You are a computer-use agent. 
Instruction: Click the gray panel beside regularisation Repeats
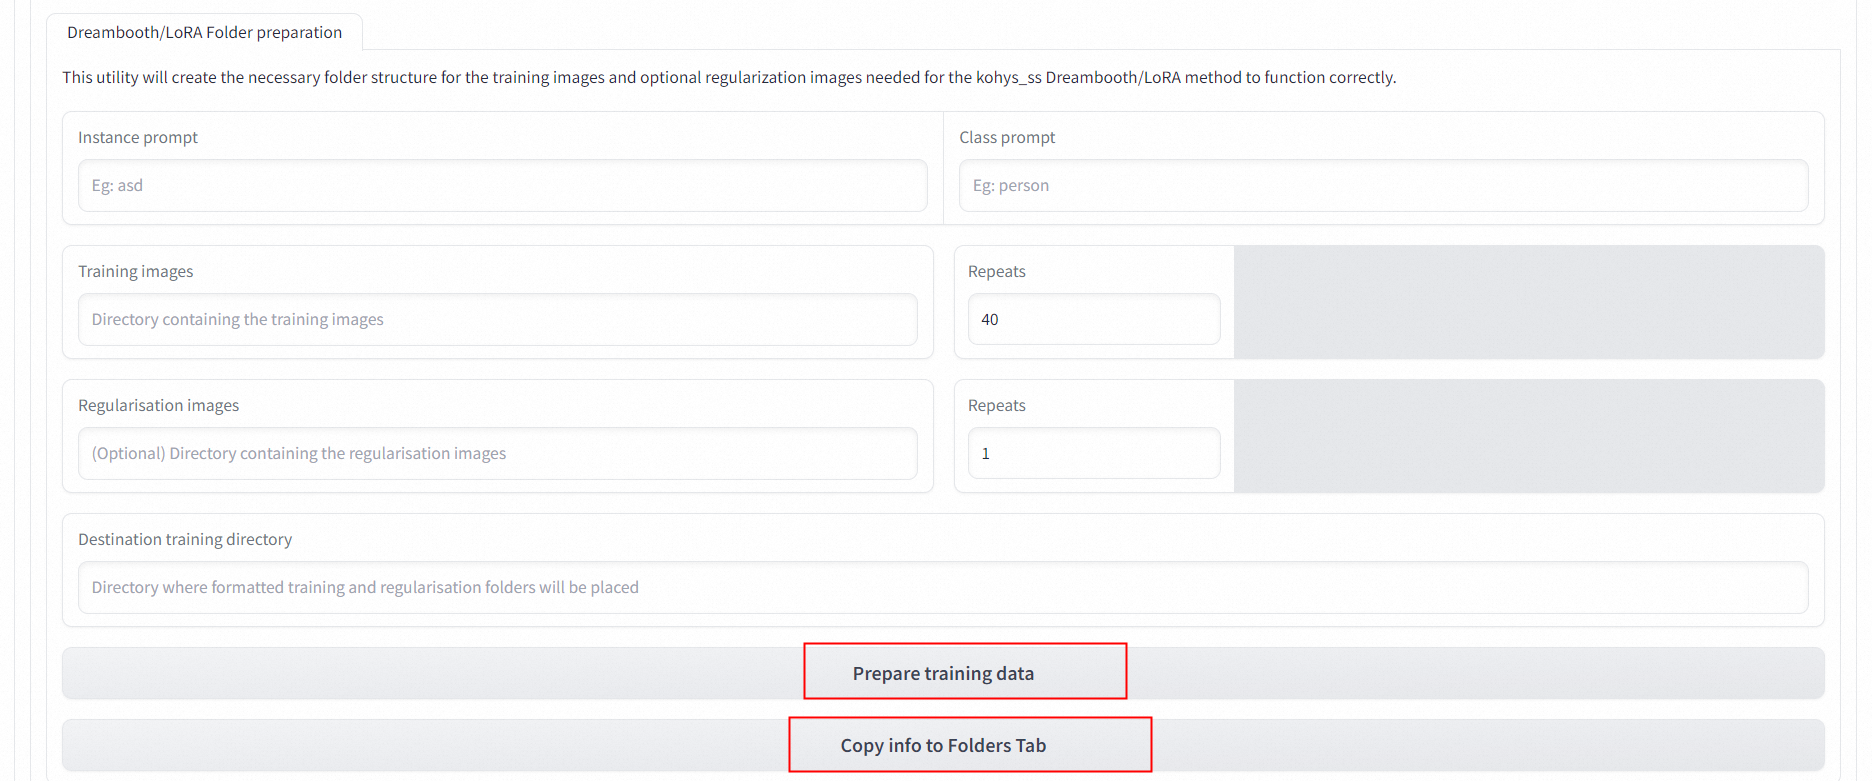click(x=1529, y=436)
